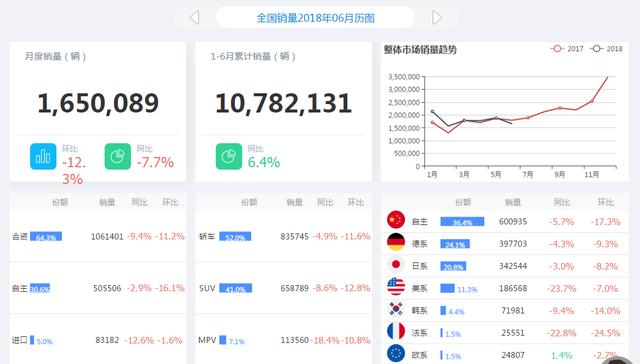Image resolution: width=640 pixels, height=364 pixels.
Task: Click 日系 sales value 342544
Action: coord(513,266)
